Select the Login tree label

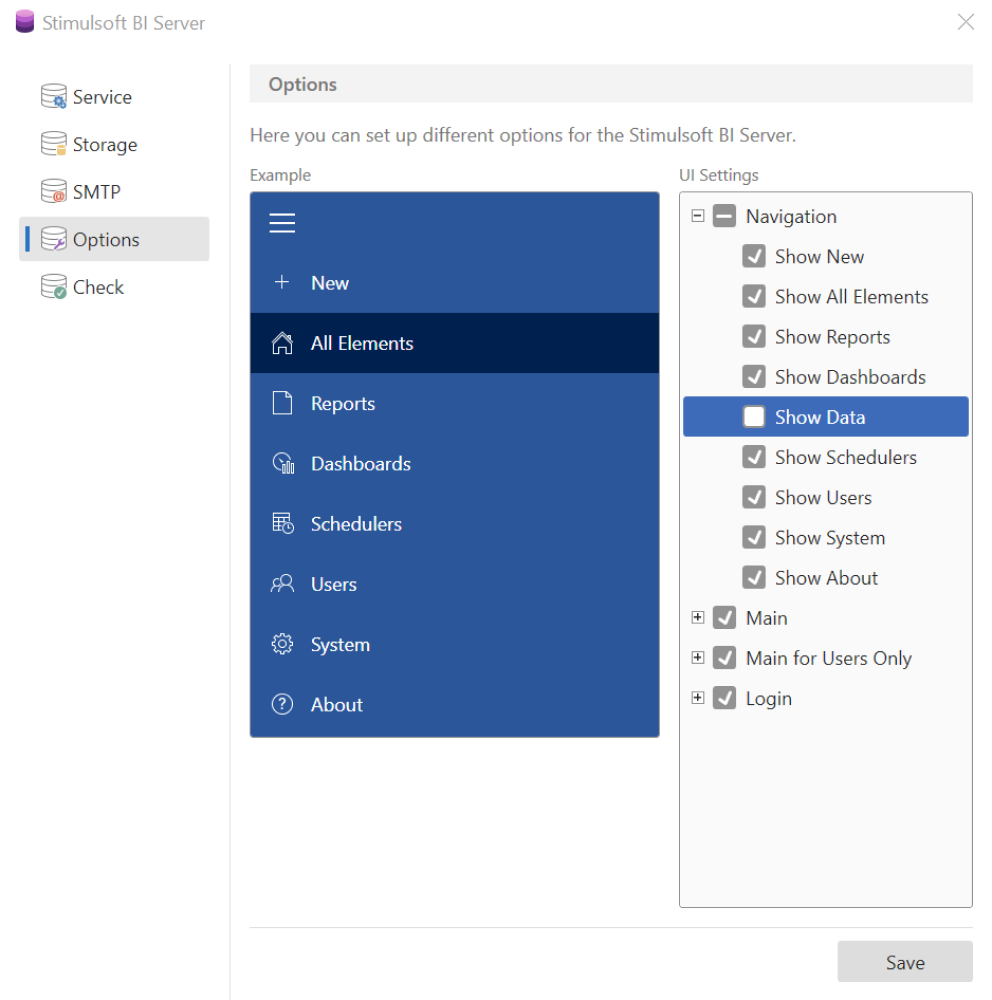[769, 699]
